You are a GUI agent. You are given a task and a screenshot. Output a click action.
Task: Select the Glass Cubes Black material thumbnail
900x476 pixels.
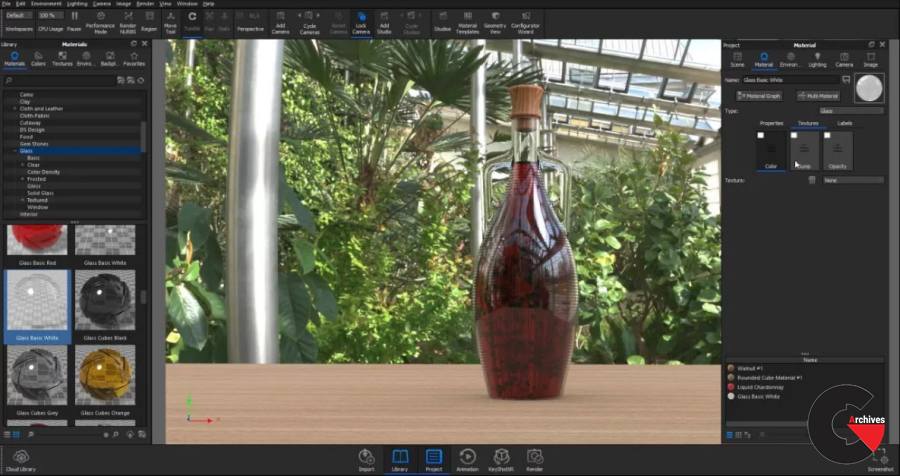point(105,300)
